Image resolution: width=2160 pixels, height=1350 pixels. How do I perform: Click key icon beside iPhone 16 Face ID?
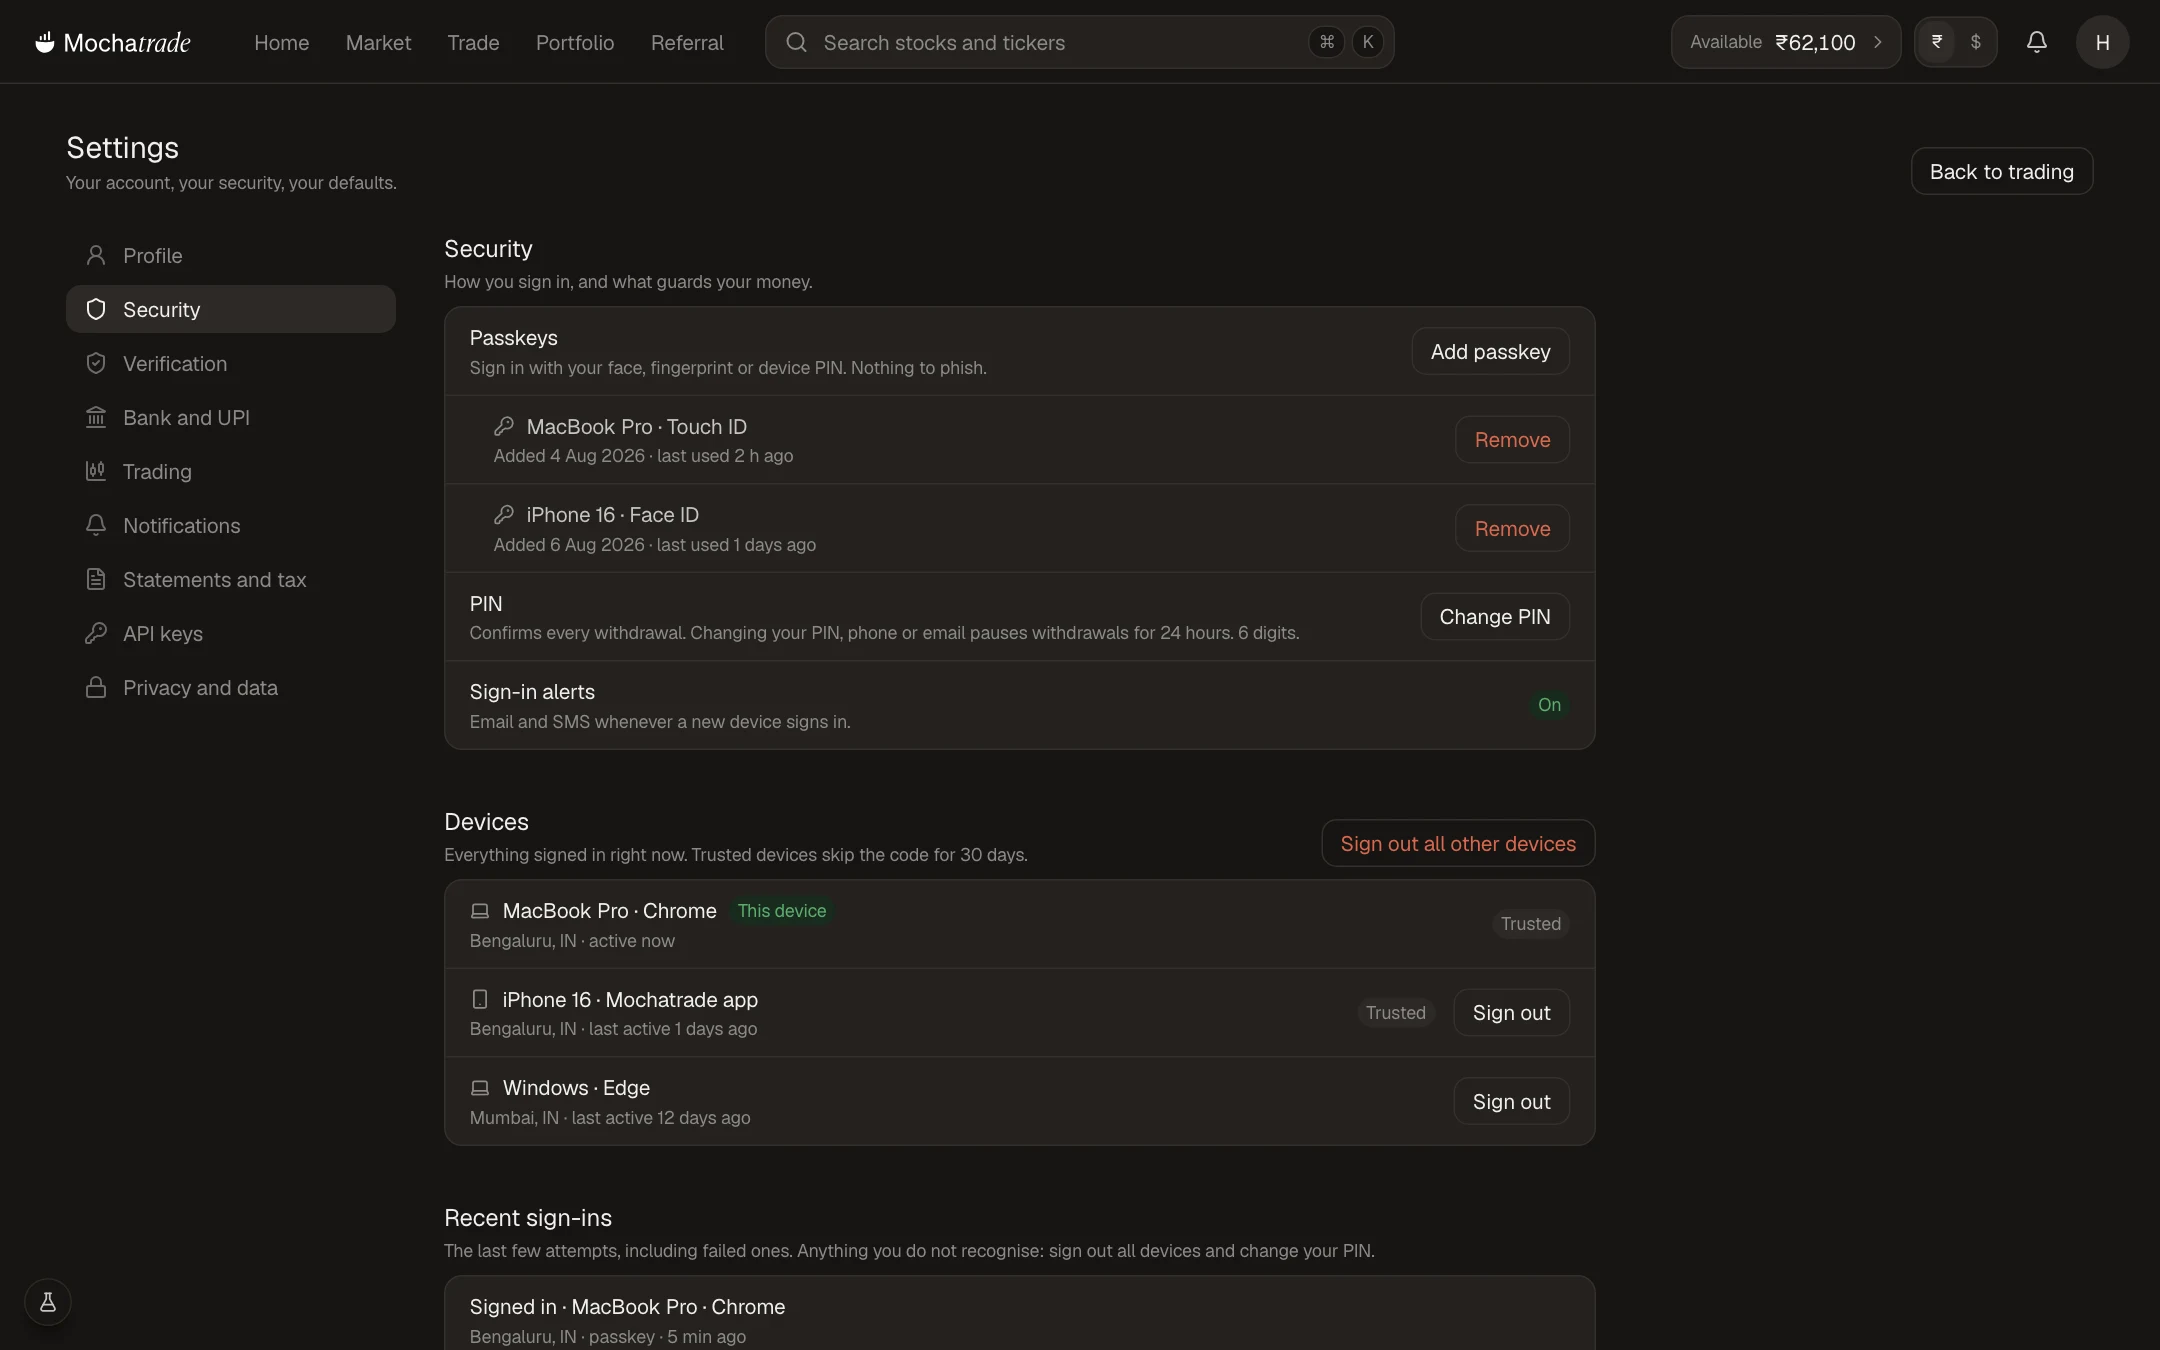pyautogui.click(x=504, y=514)
